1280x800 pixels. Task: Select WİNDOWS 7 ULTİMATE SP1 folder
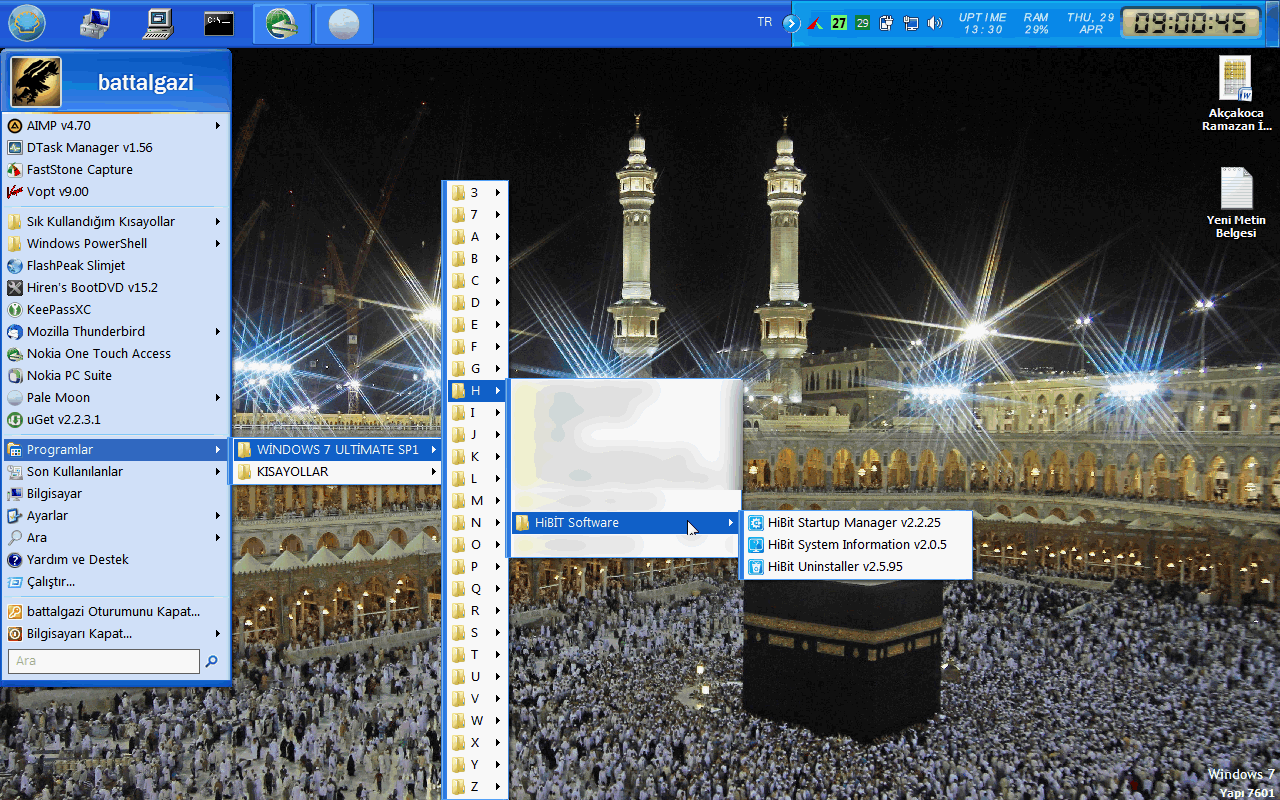(338, 450)
